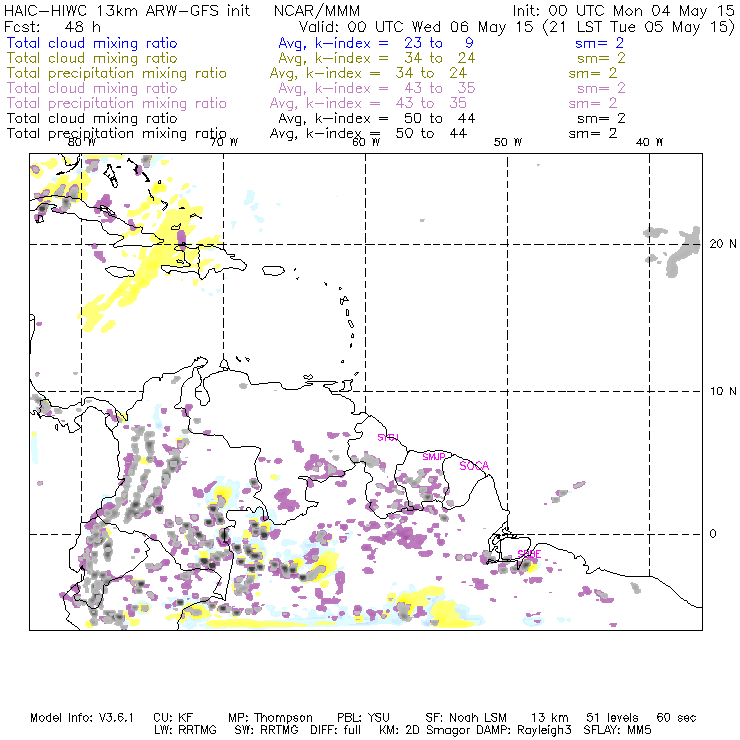
Task: Click the PBL: YSU scheme label
Action: [363, 718]
